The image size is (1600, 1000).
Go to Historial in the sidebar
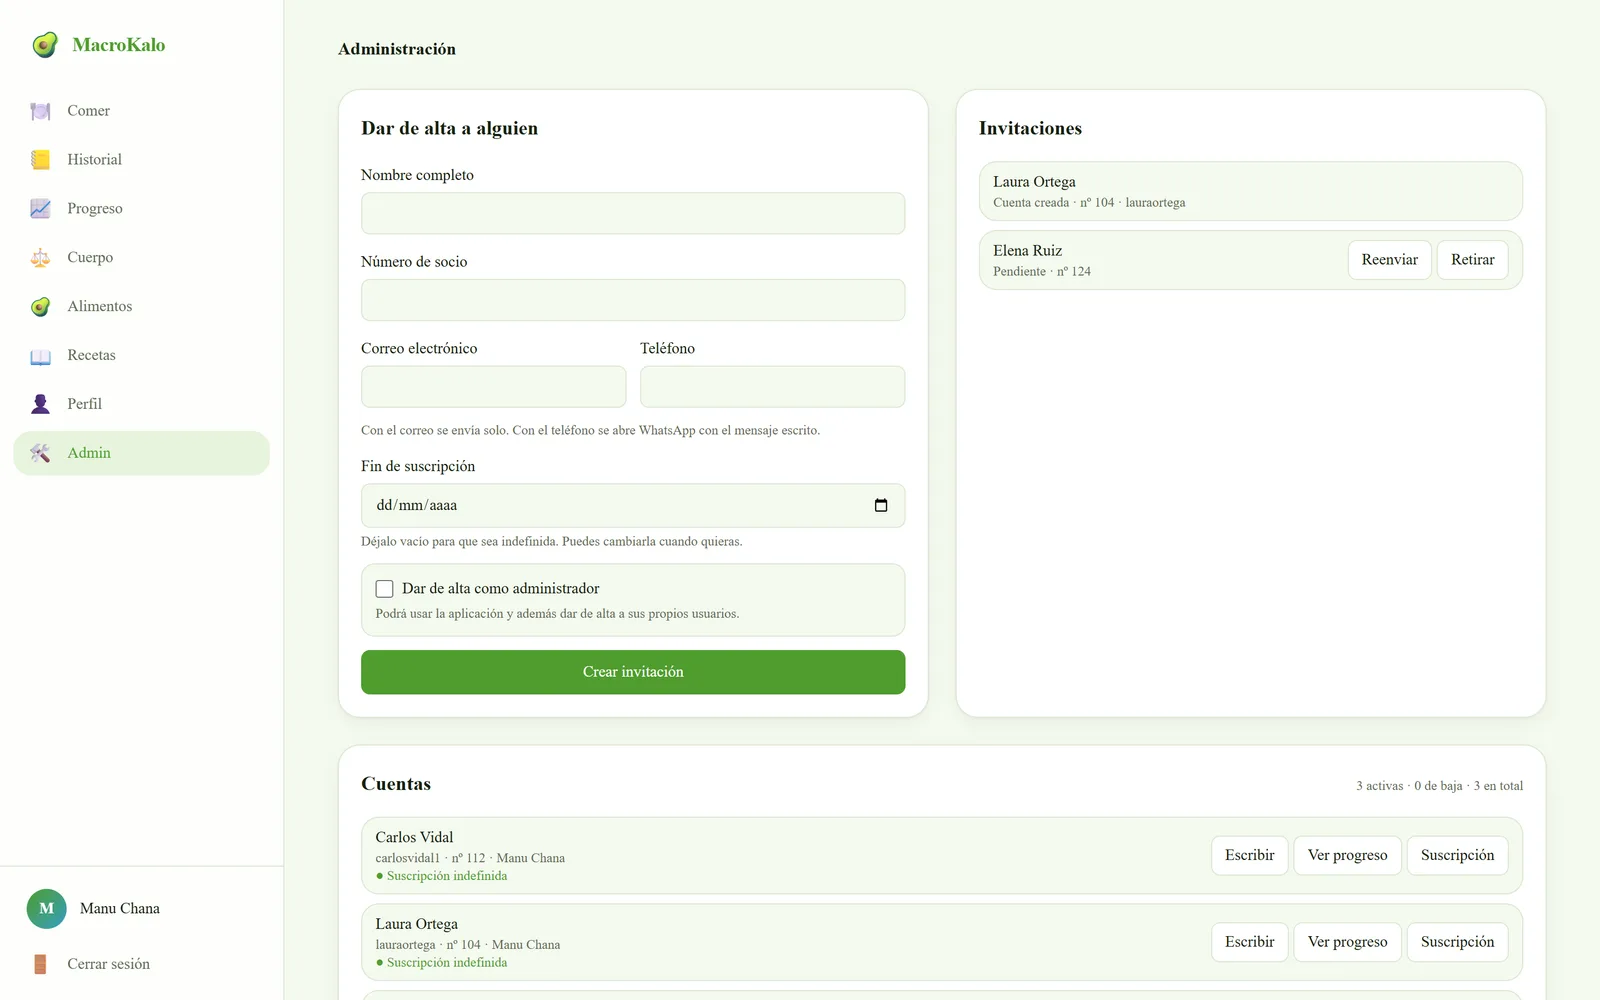(141, 160)
